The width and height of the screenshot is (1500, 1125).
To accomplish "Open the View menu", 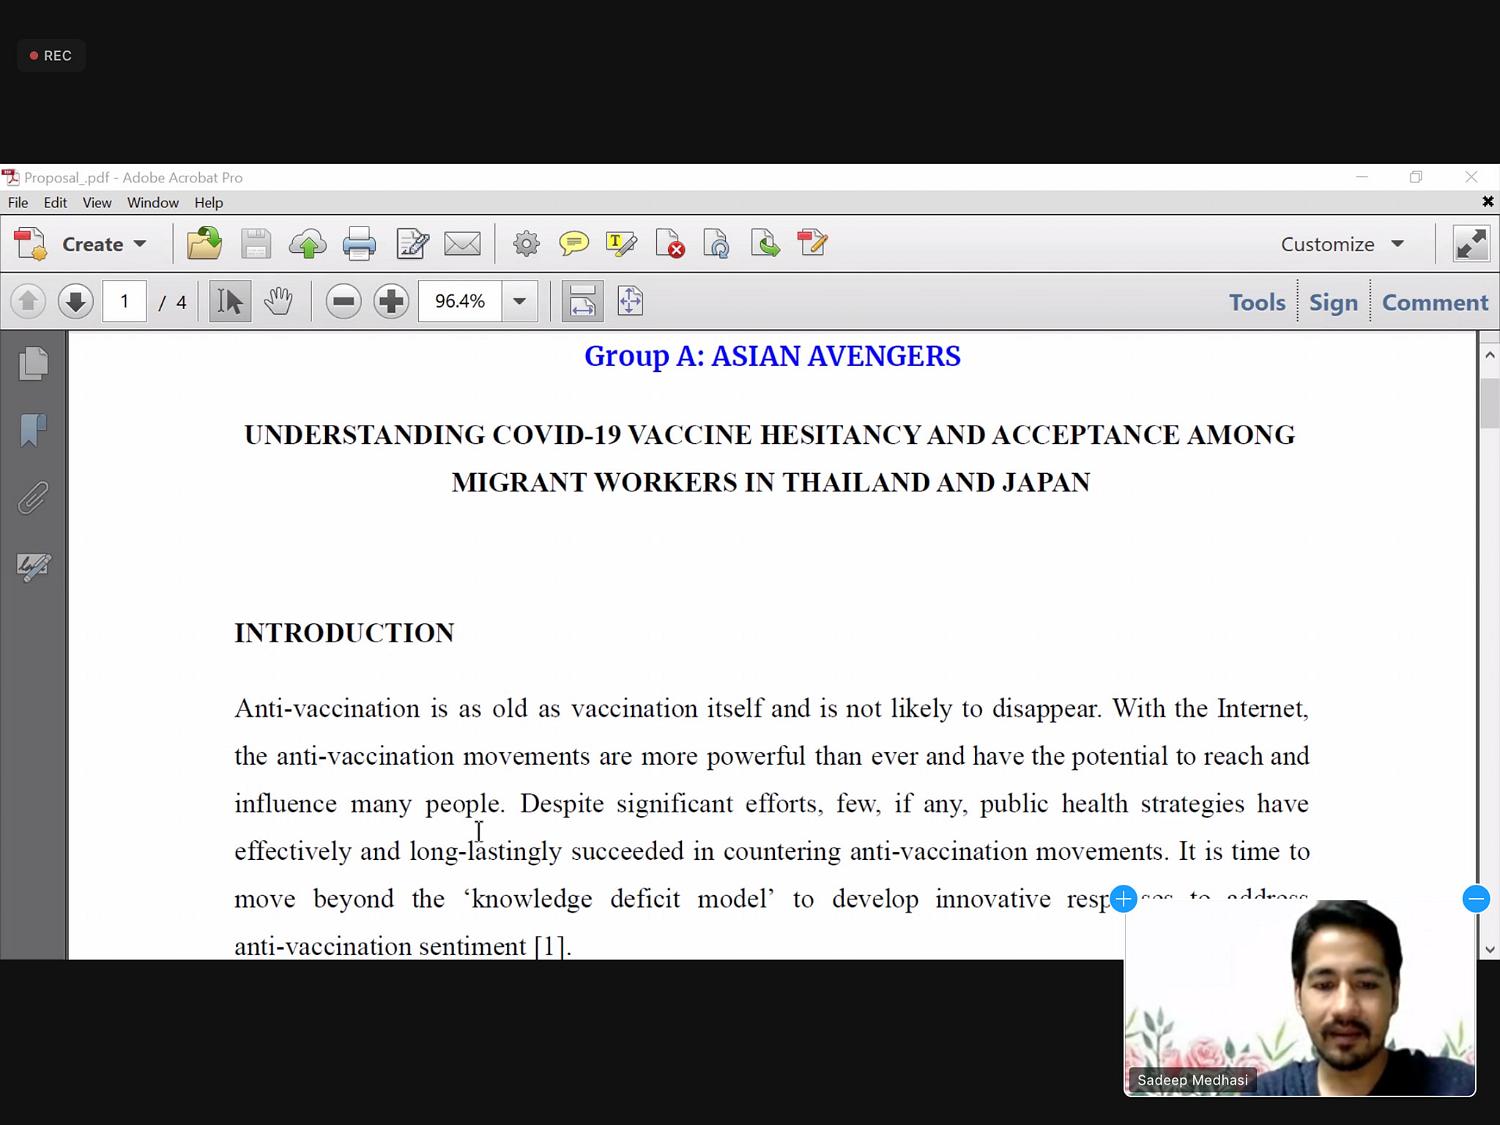I will (x=97, y=202).
